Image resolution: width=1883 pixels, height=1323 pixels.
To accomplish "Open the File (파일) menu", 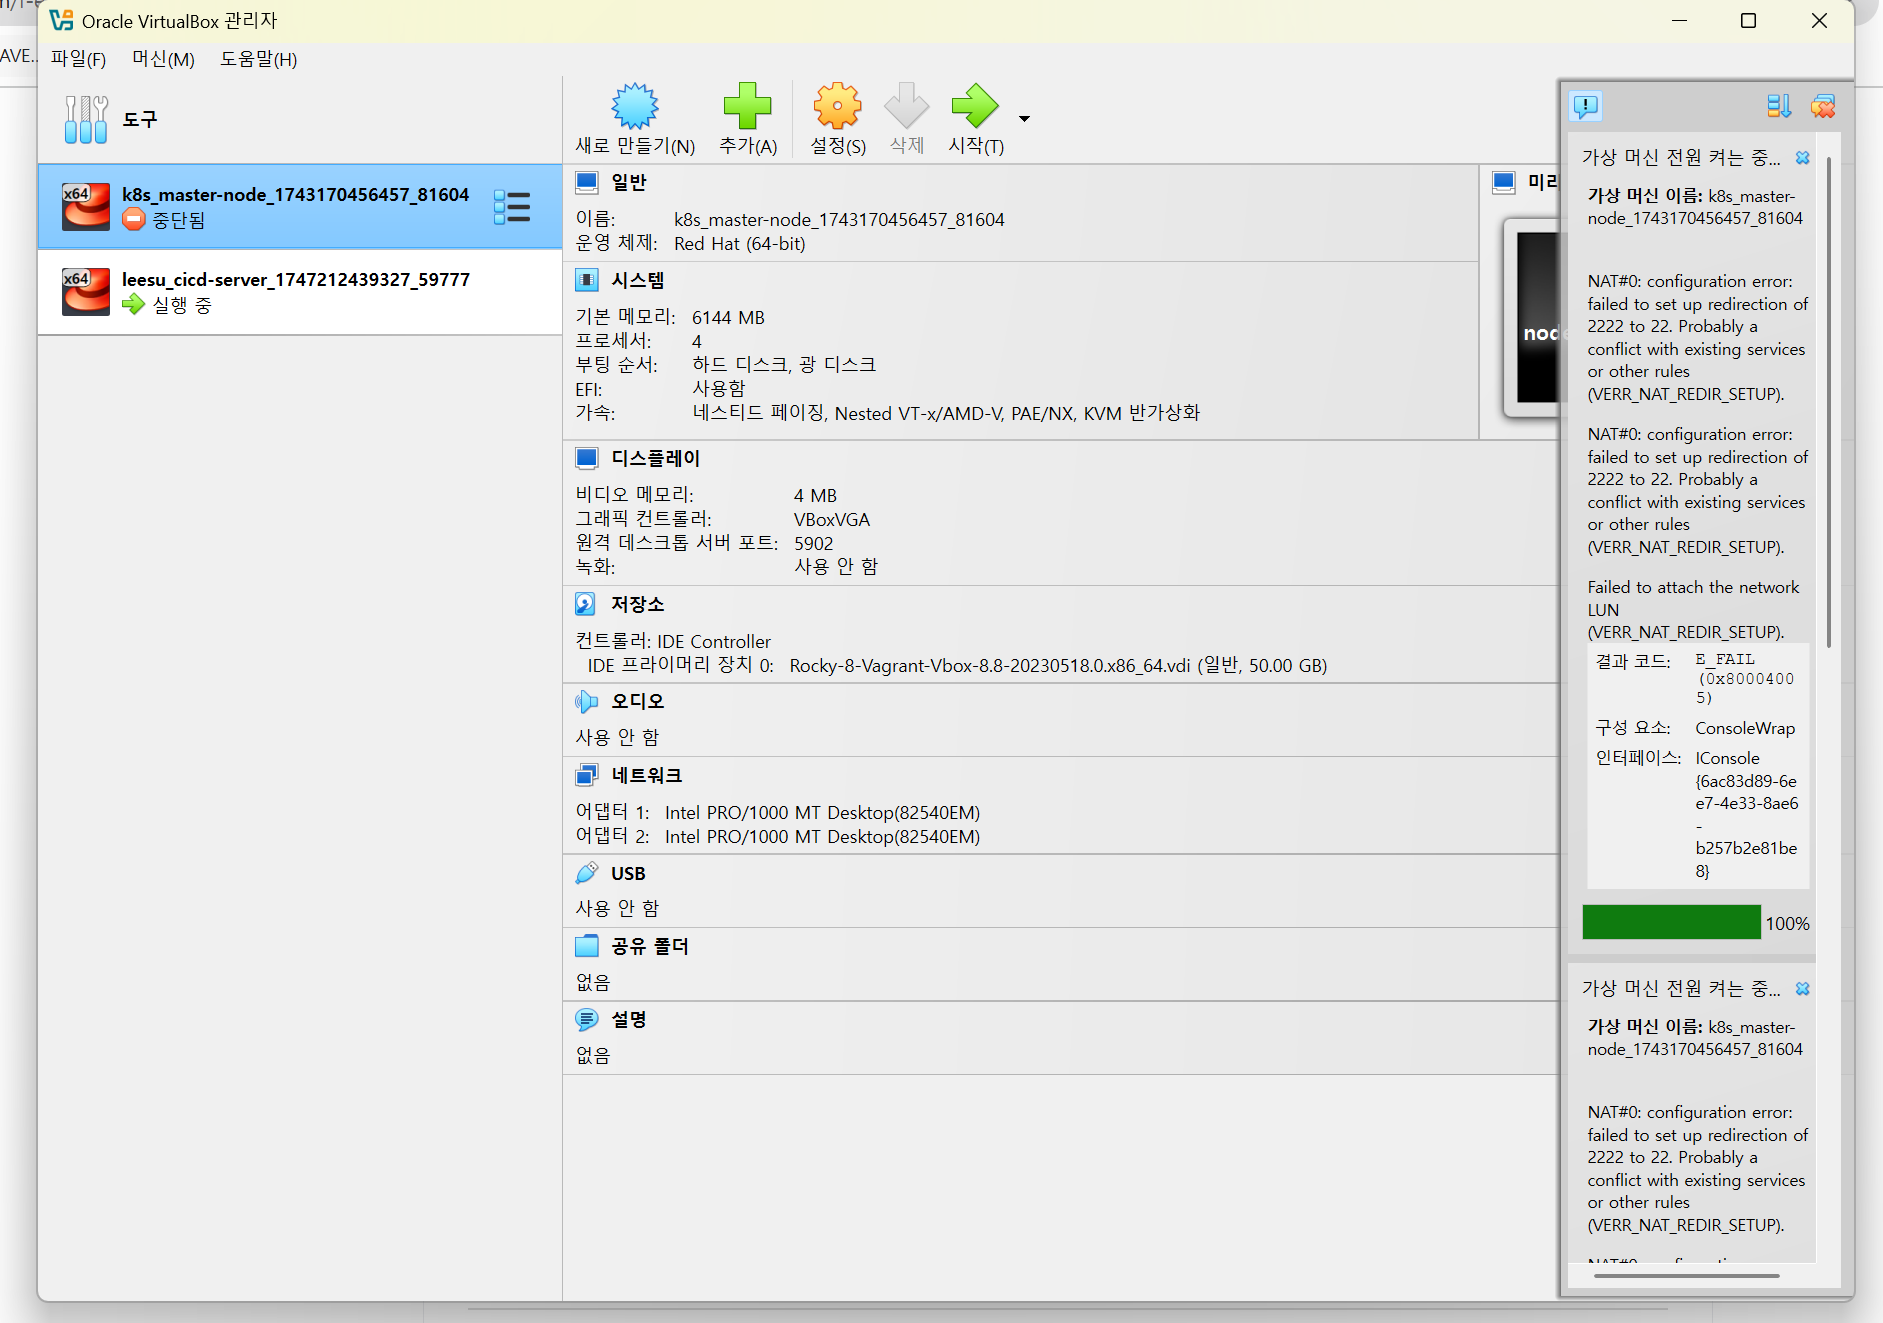I will [78, 59].
